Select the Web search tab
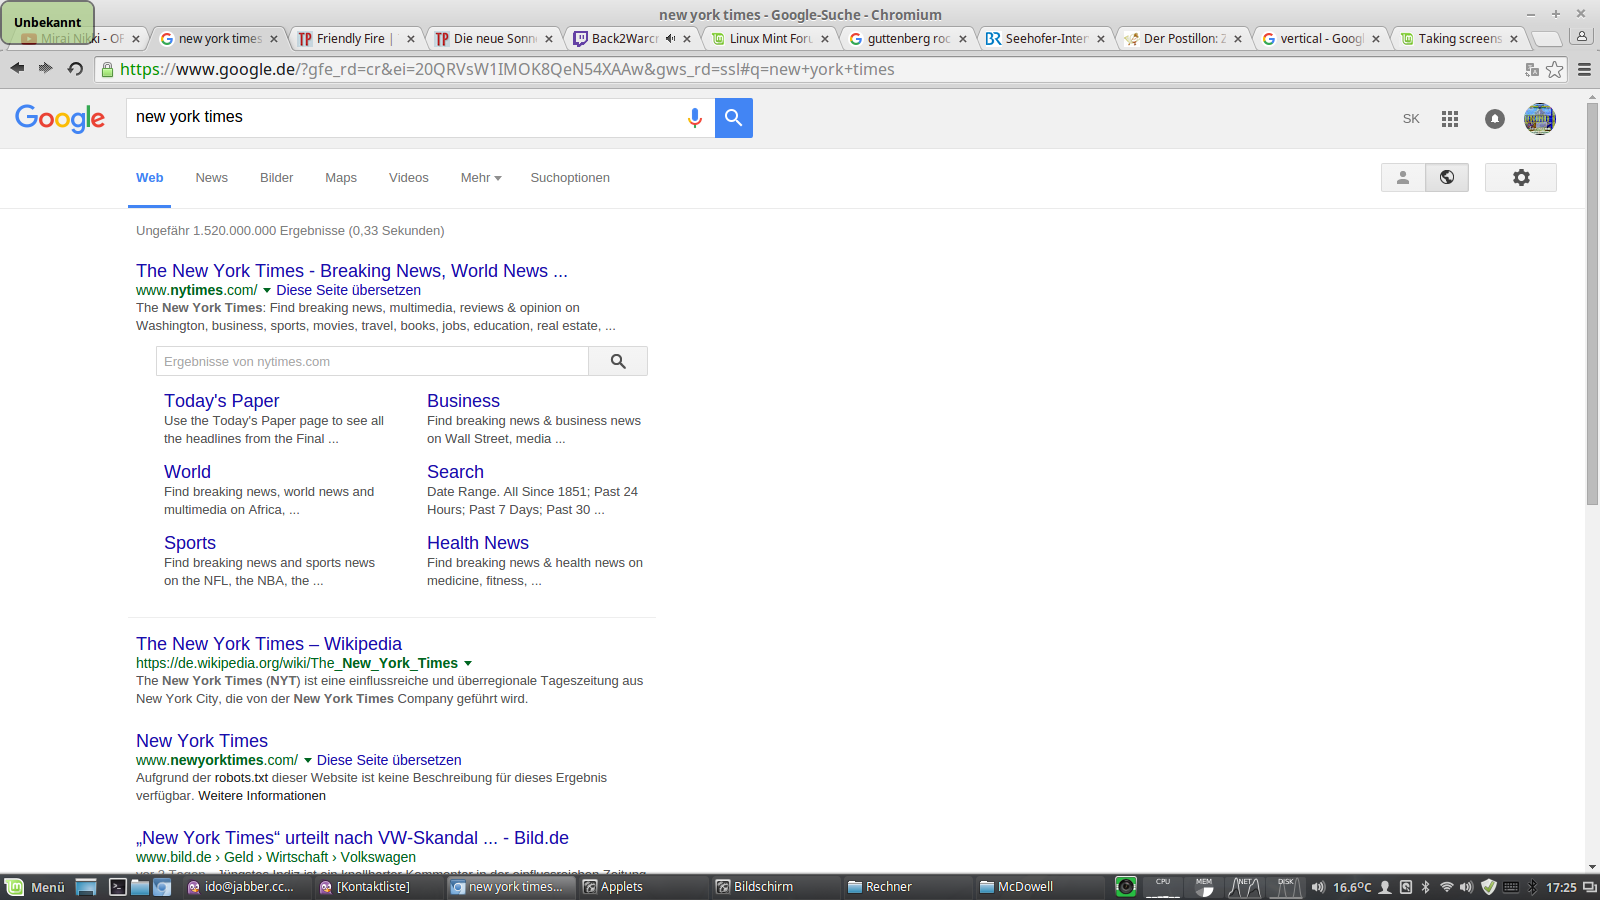This screenshot has width=1600, height=900. (150, 178)
